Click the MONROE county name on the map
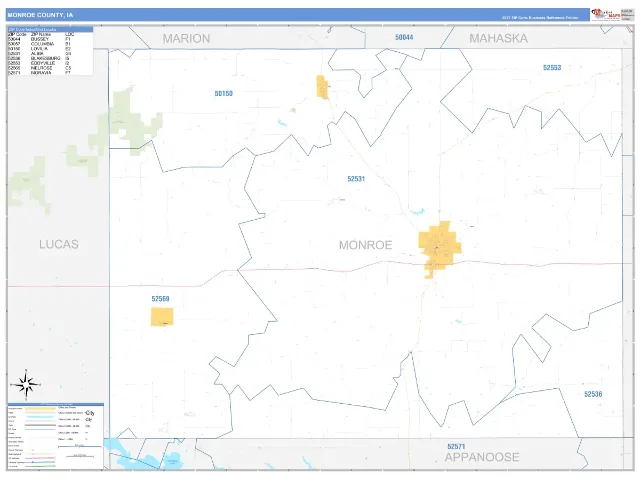 click(x=365, y=245)
